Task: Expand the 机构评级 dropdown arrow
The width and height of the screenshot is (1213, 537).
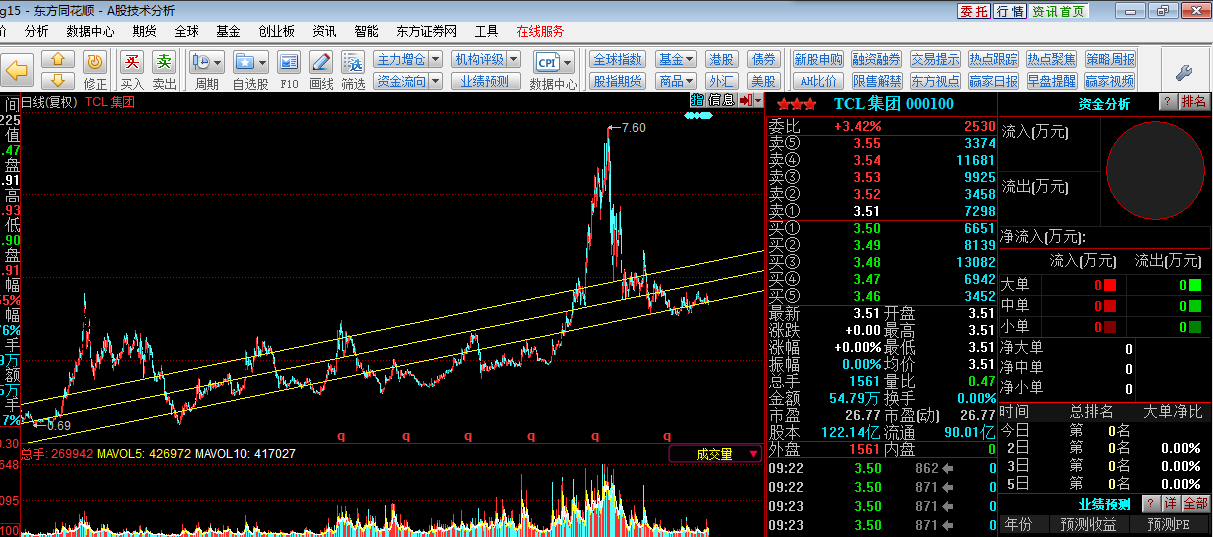Action: click(x=513, y=60)
